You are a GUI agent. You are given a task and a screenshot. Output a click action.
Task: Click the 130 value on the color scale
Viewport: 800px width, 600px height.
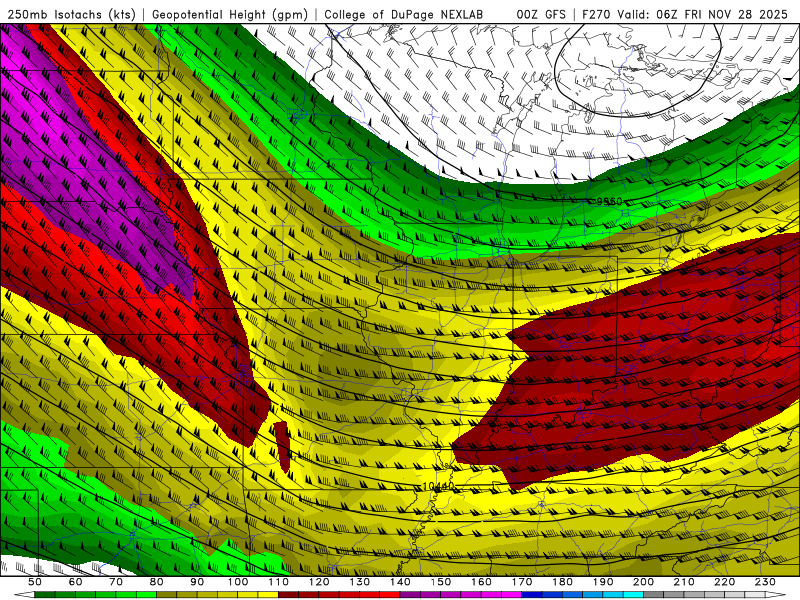click(x=359, y=582)
